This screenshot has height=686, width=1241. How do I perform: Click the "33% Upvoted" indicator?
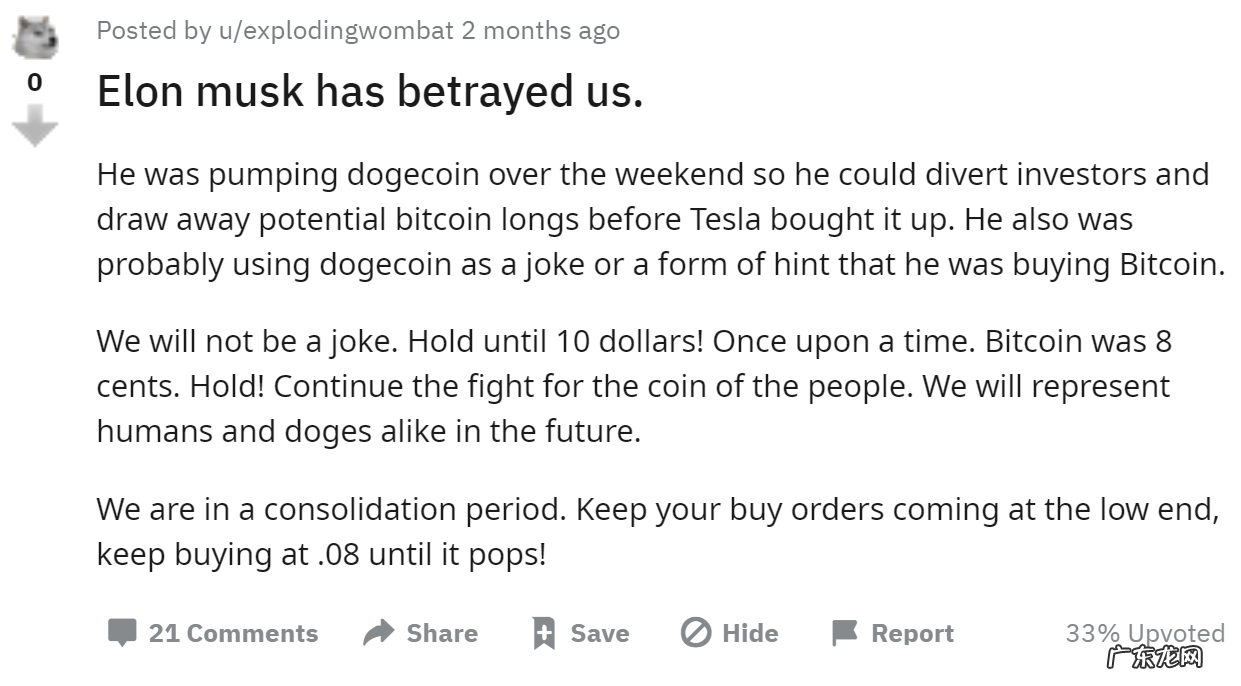(1144, 632)
